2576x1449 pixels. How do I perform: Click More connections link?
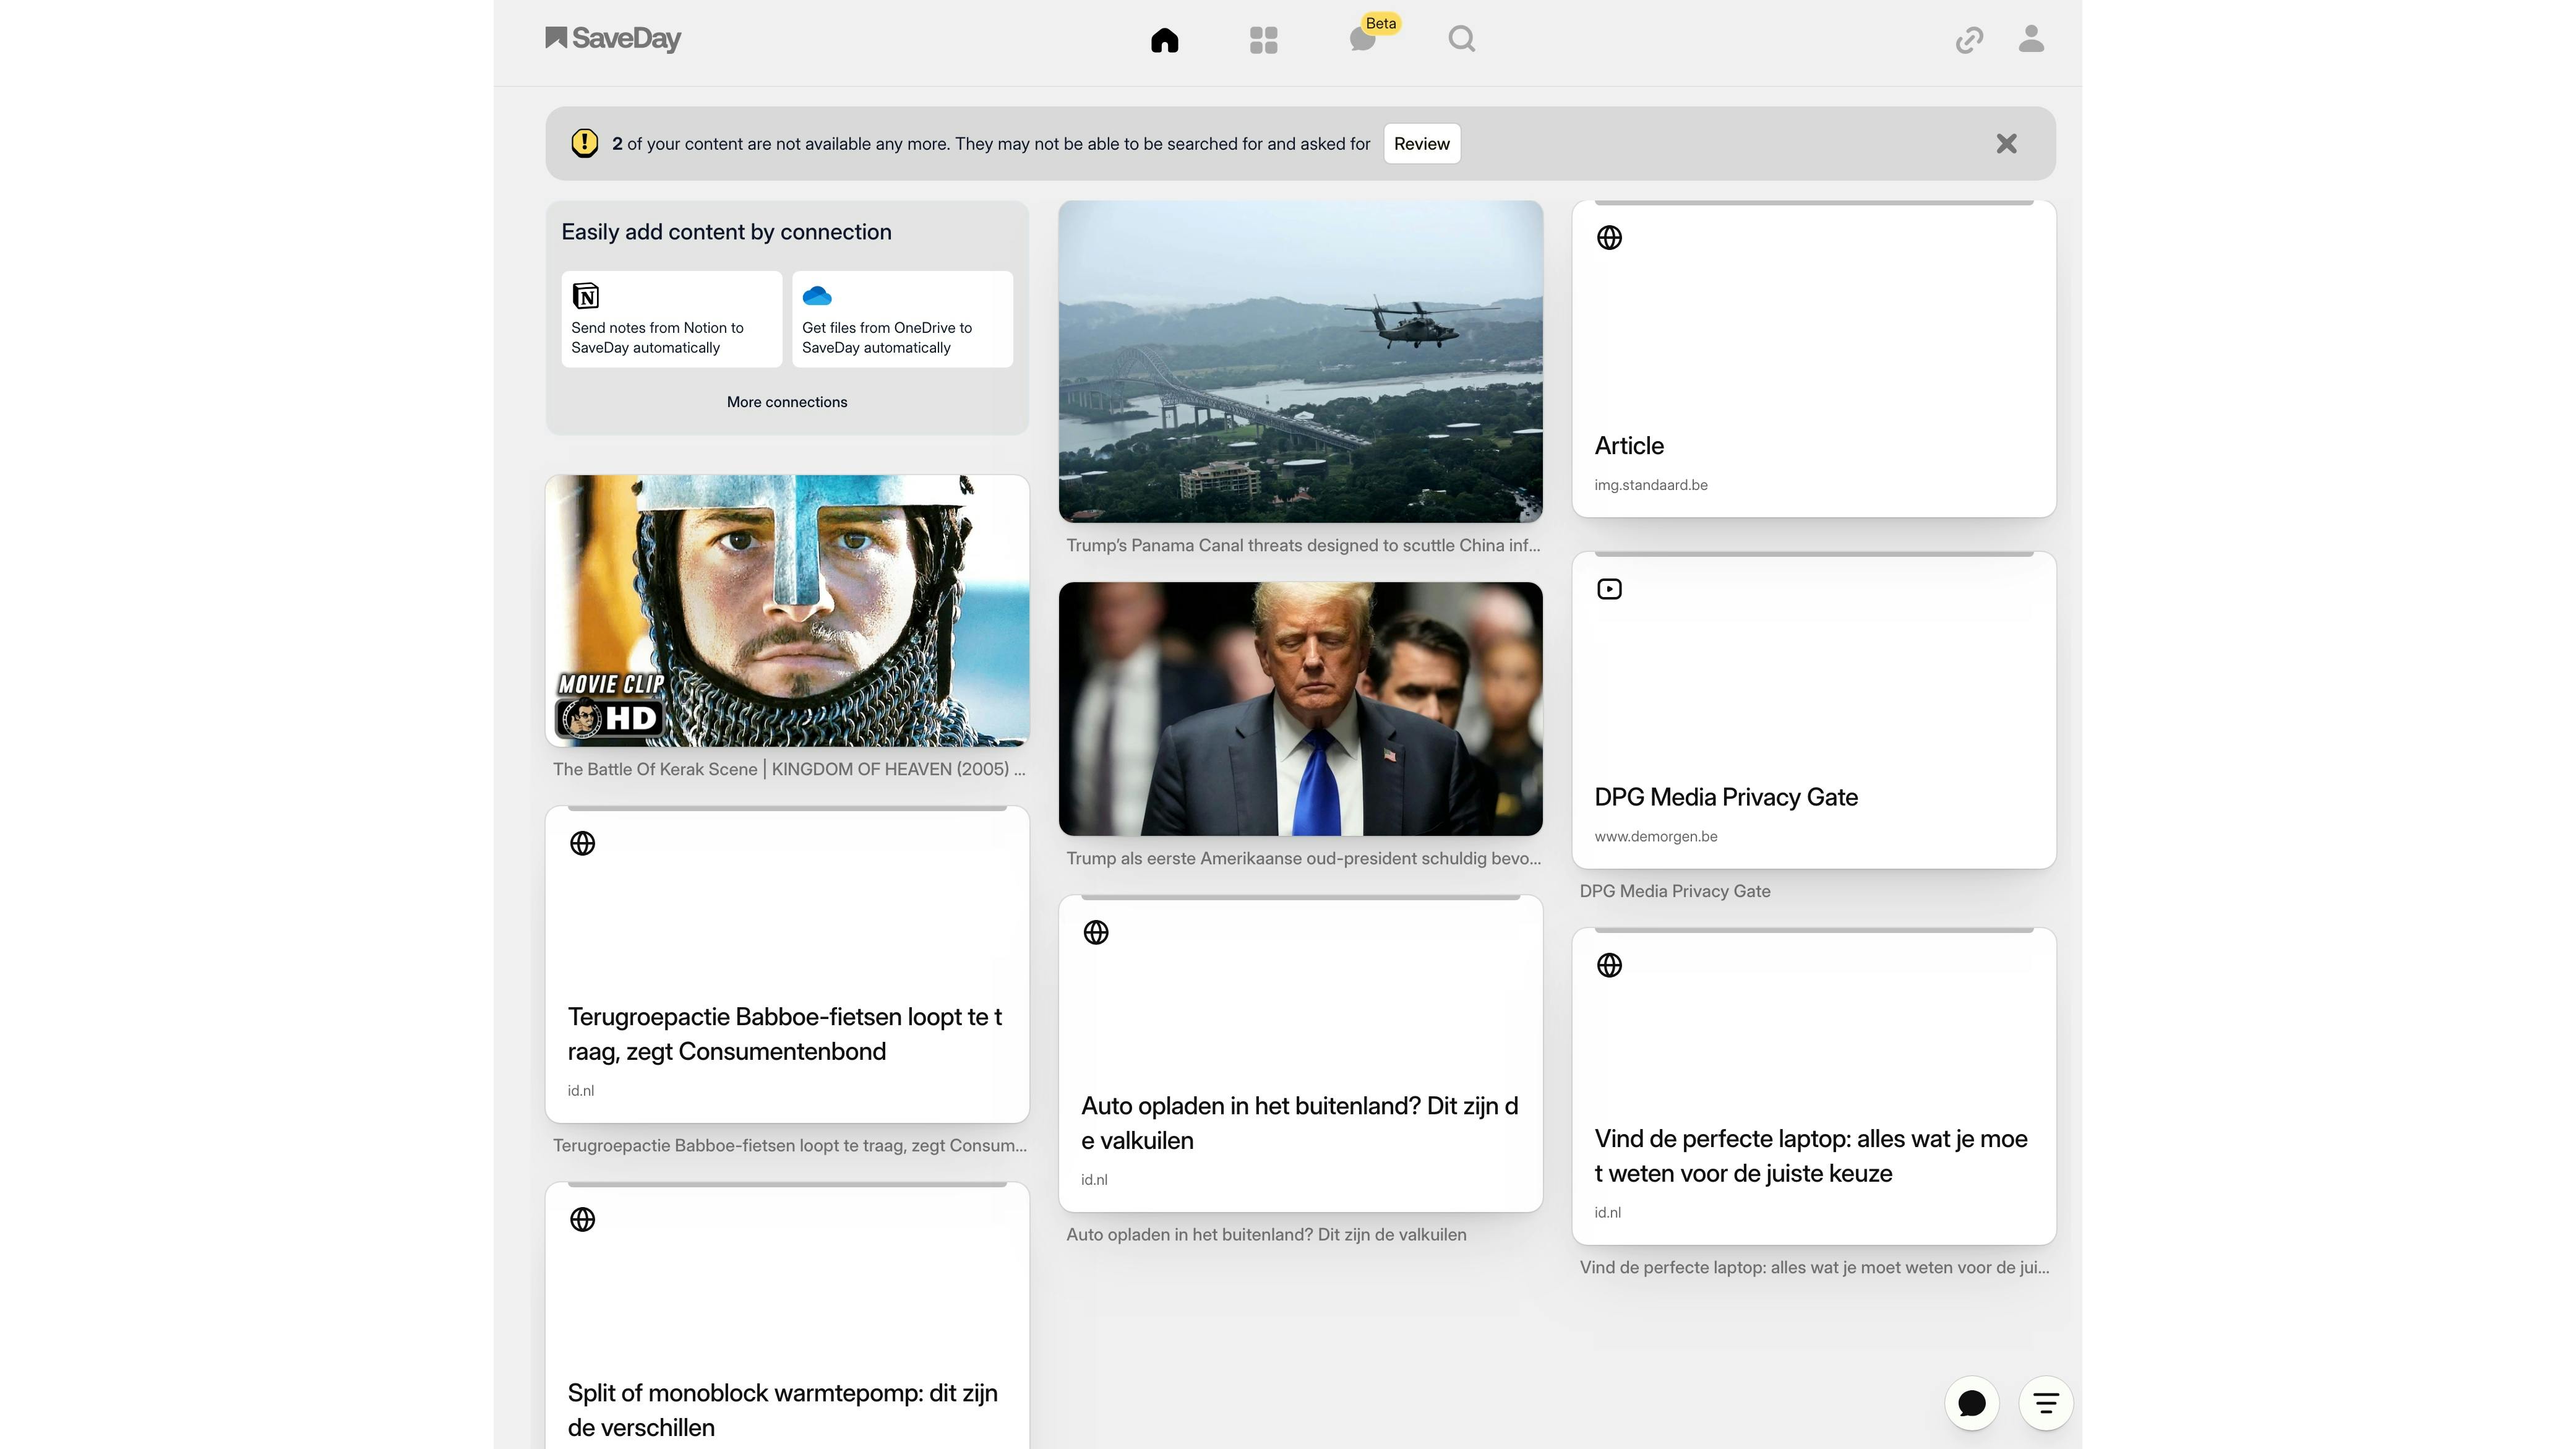[787, 402]
